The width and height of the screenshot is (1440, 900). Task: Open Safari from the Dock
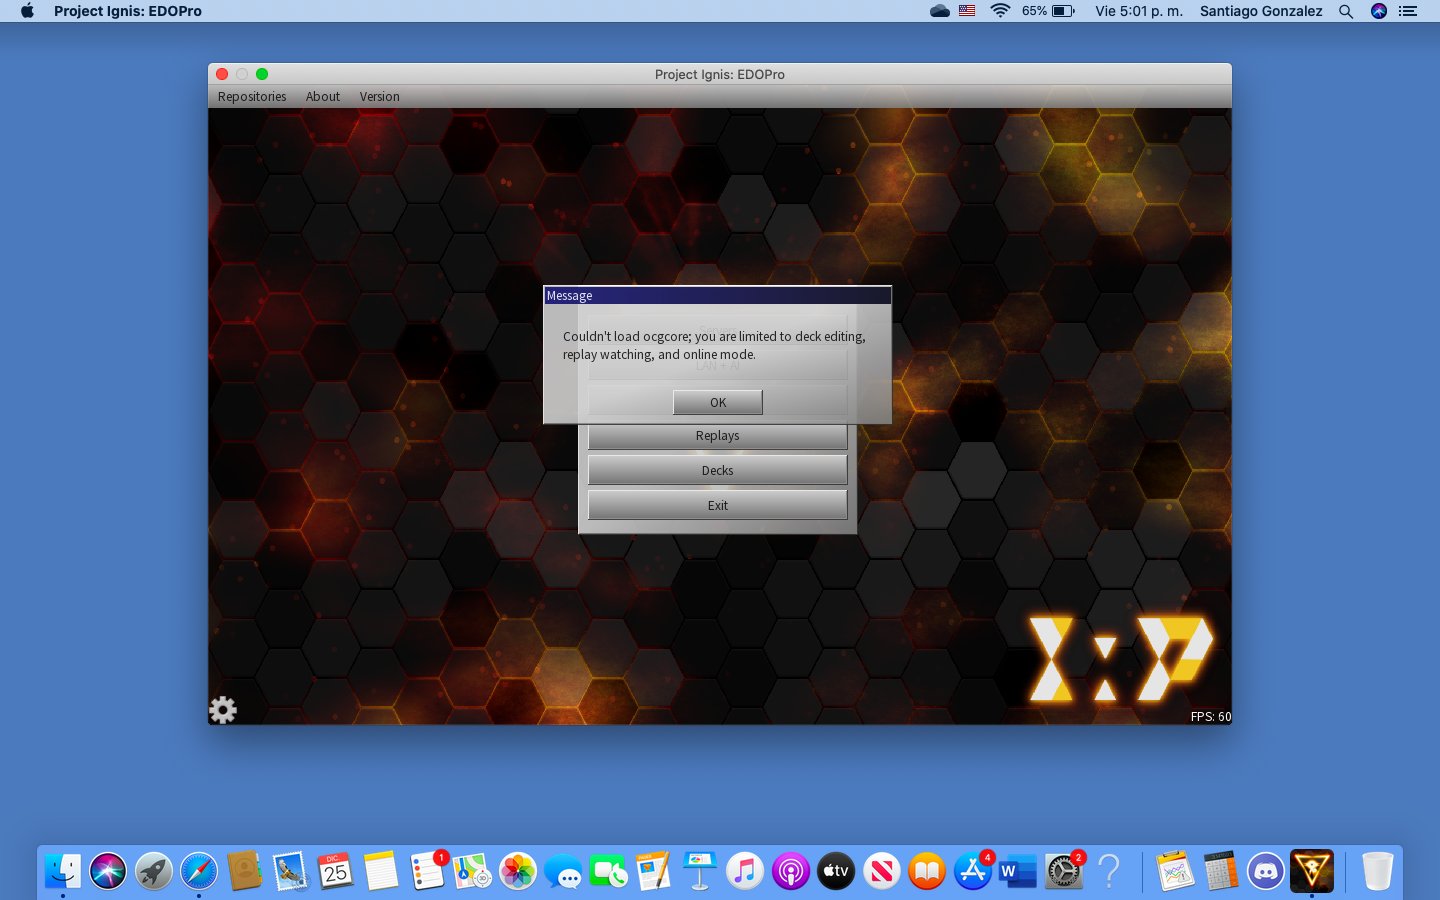198,871
